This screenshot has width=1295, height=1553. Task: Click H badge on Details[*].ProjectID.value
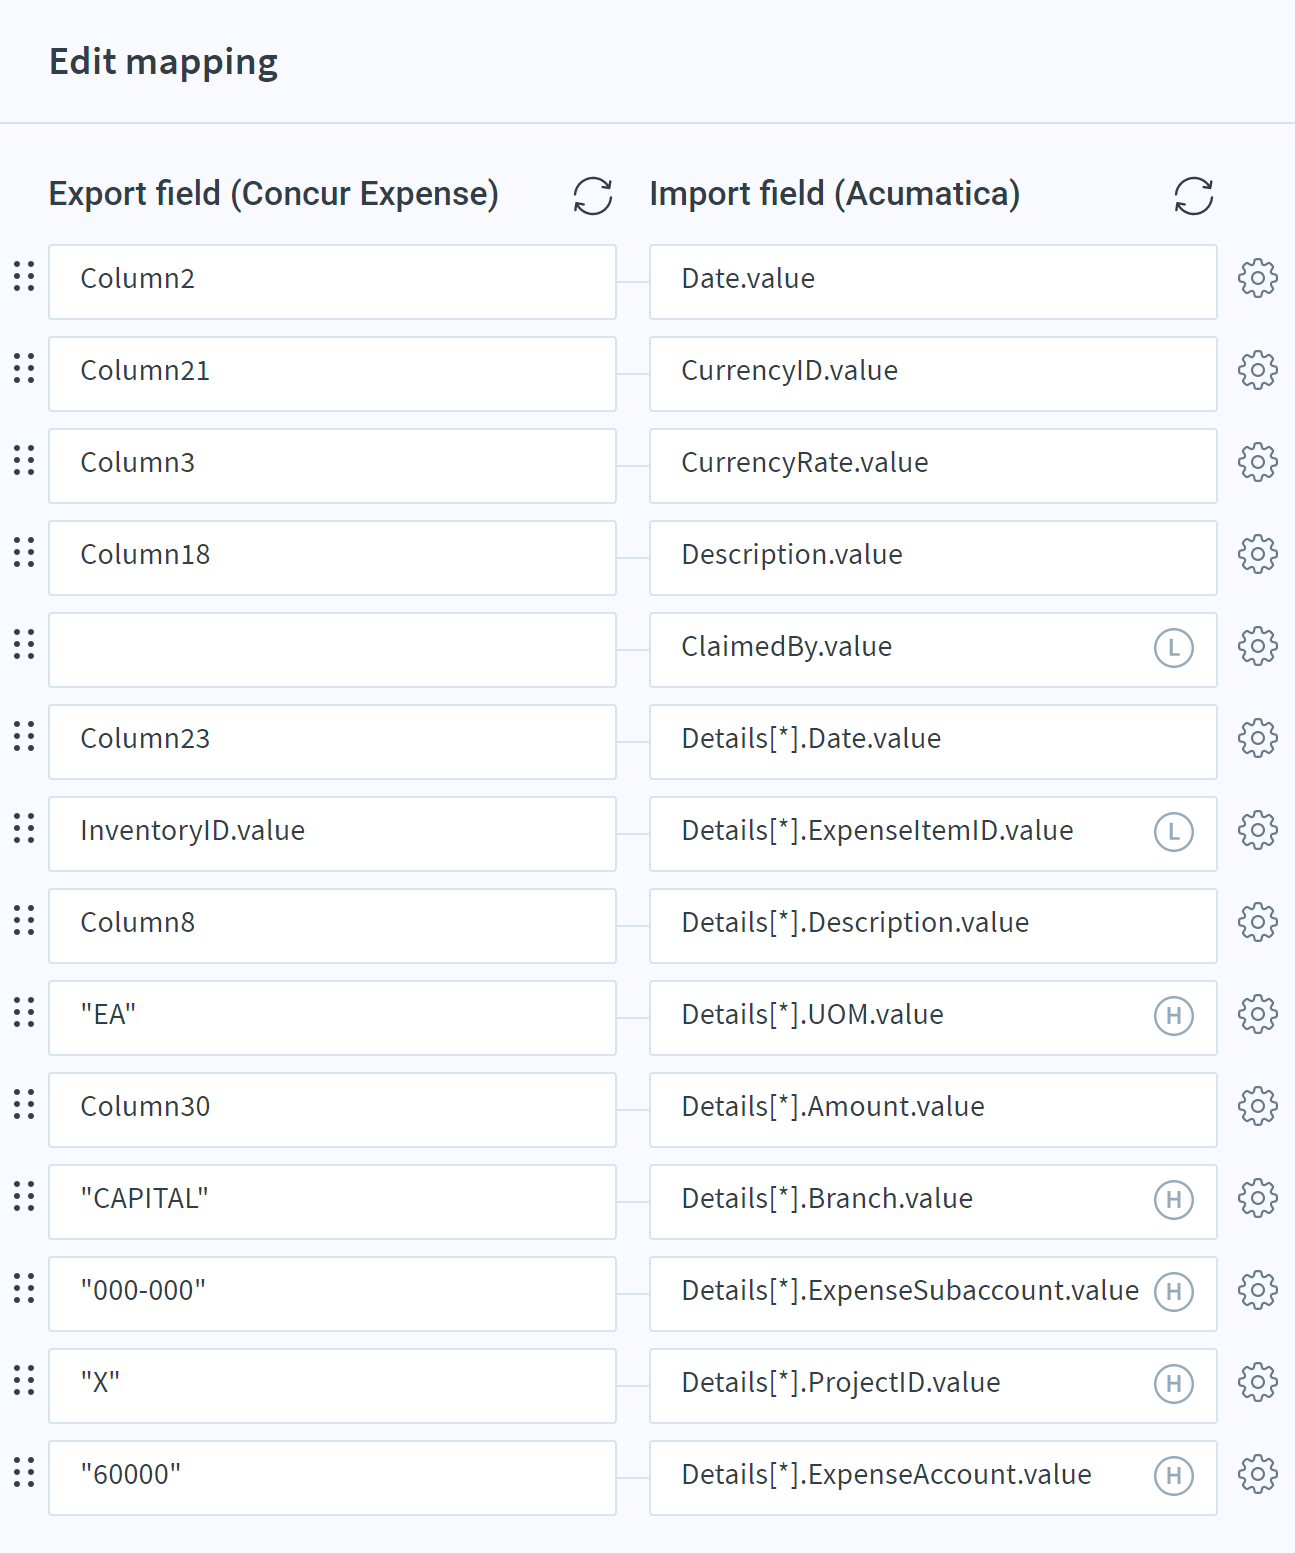(x=1174, y=1384)
